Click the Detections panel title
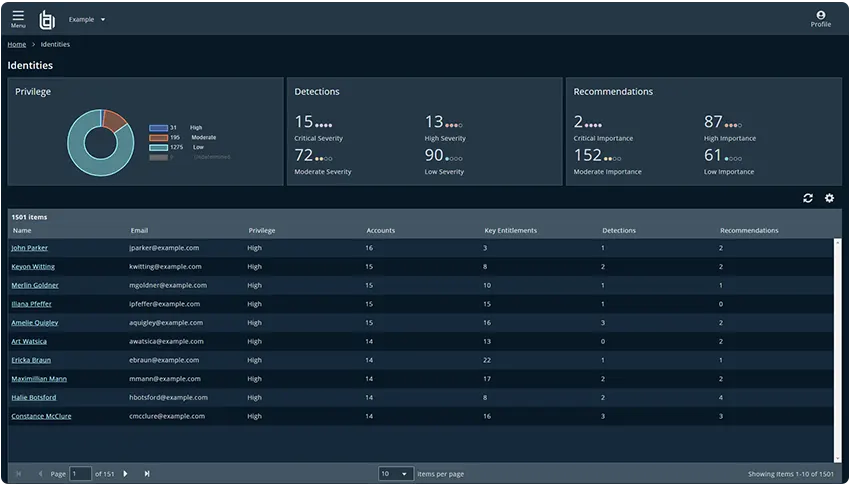The height and width of the screenshot is (488, 850). click(x=317, y=92)
